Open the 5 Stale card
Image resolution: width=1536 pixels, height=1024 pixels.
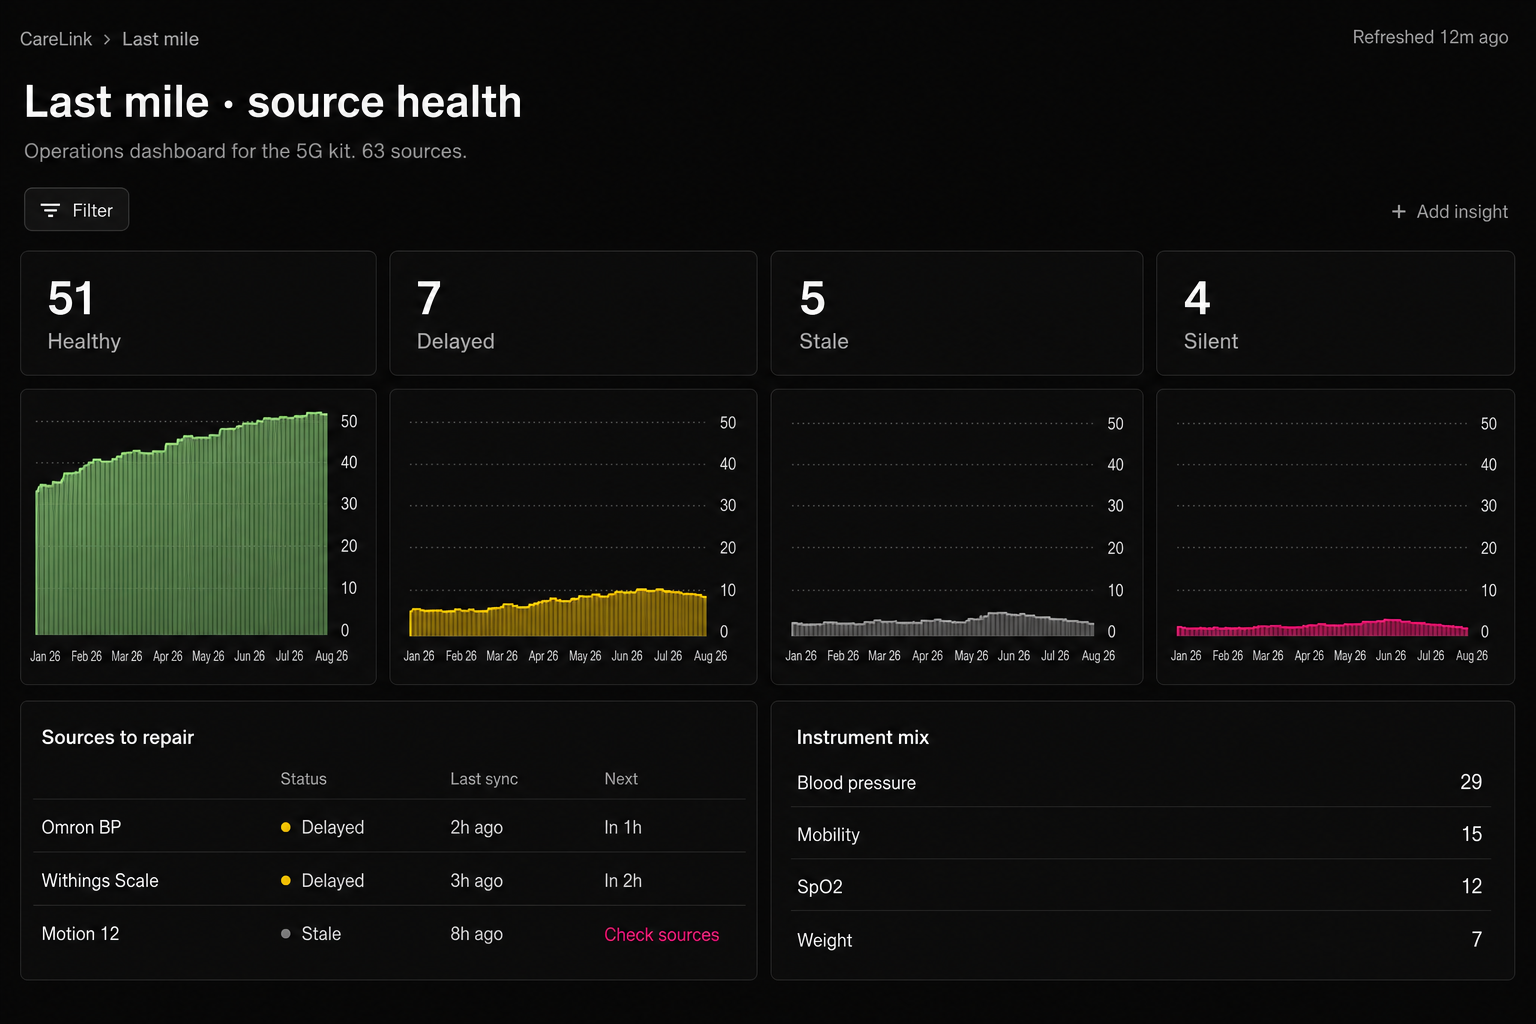(x=957, y=313)
